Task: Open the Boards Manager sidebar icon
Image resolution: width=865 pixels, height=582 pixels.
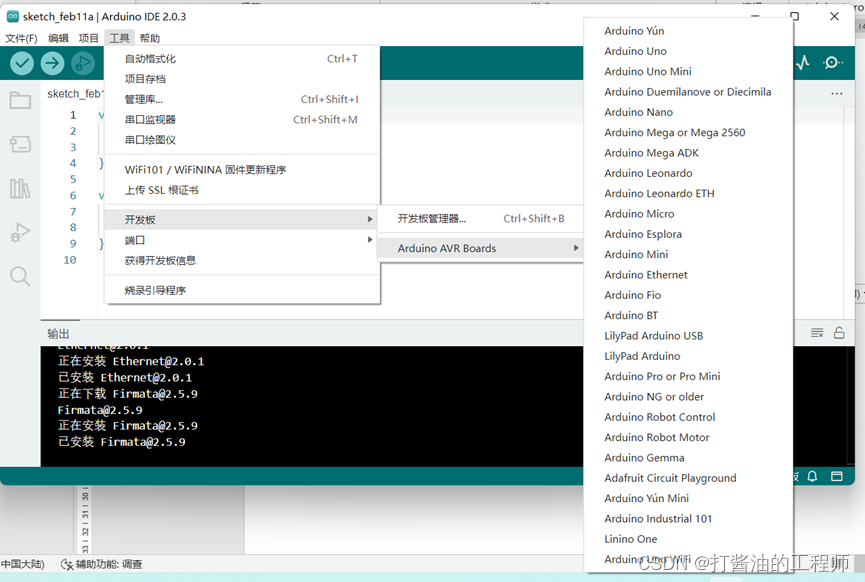Action: click(20, 144)
